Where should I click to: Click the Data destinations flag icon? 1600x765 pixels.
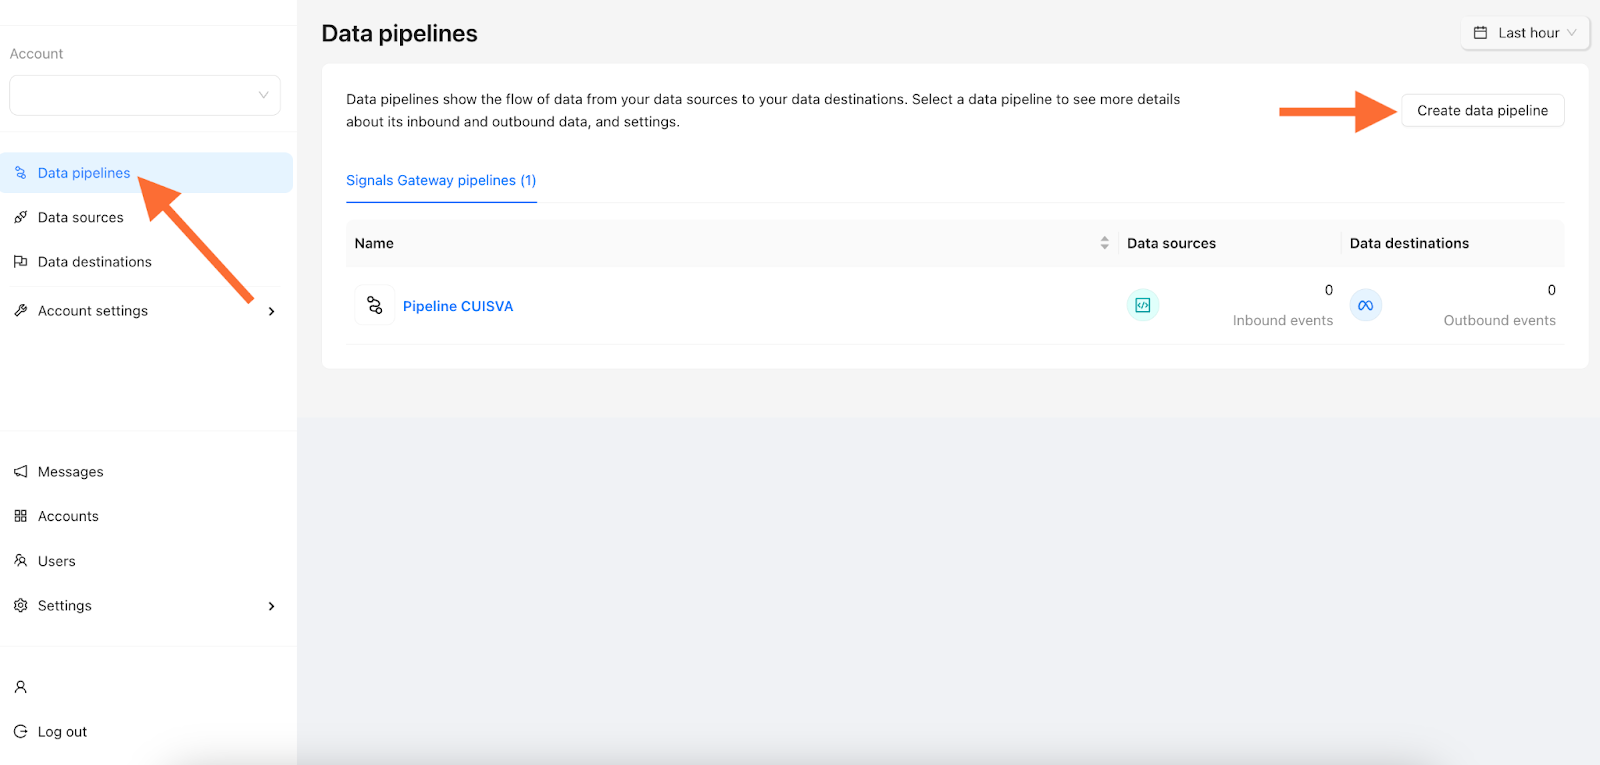(20, 262)
